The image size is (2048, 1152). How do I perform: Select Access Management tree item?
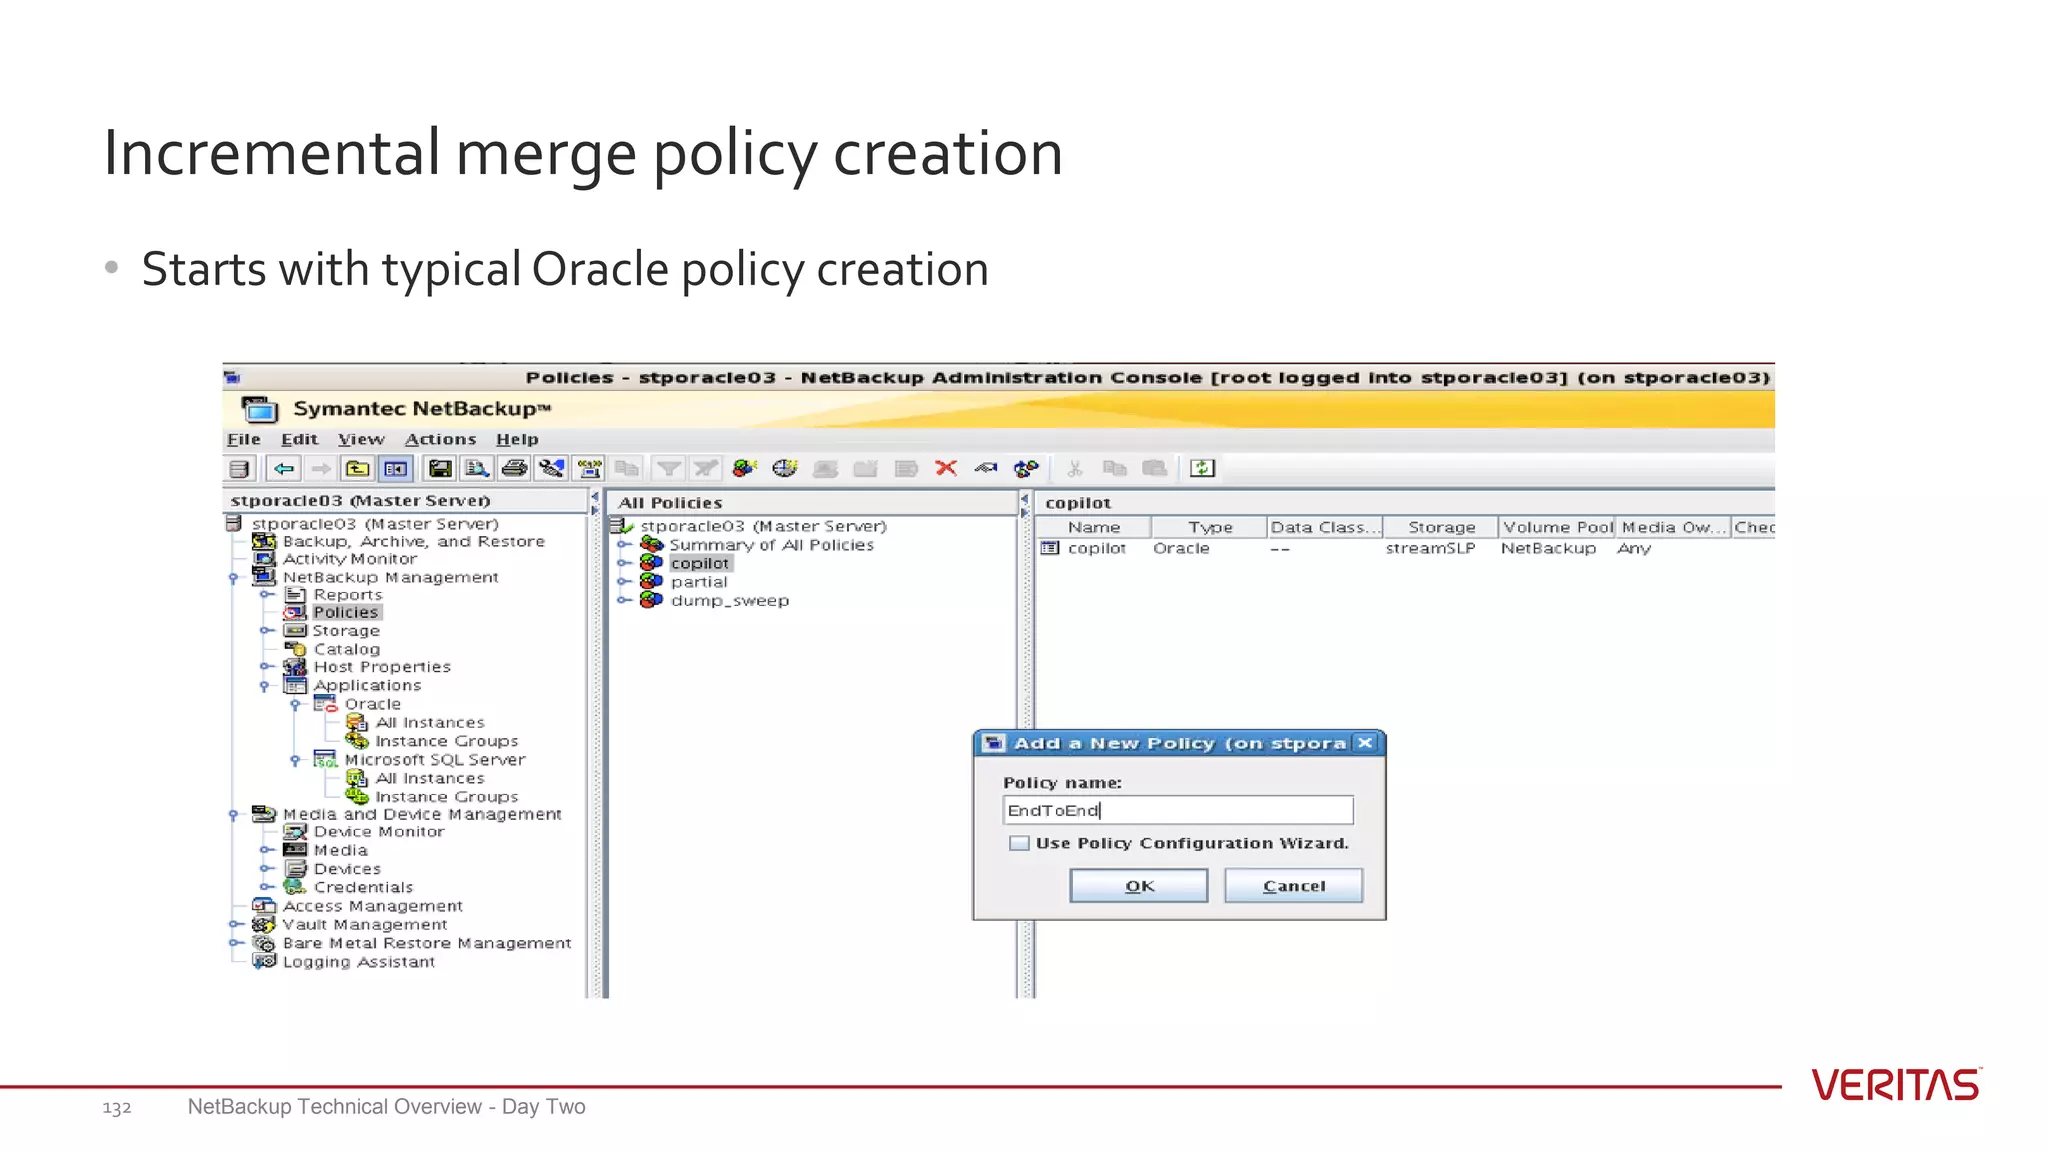pos(372,906)
